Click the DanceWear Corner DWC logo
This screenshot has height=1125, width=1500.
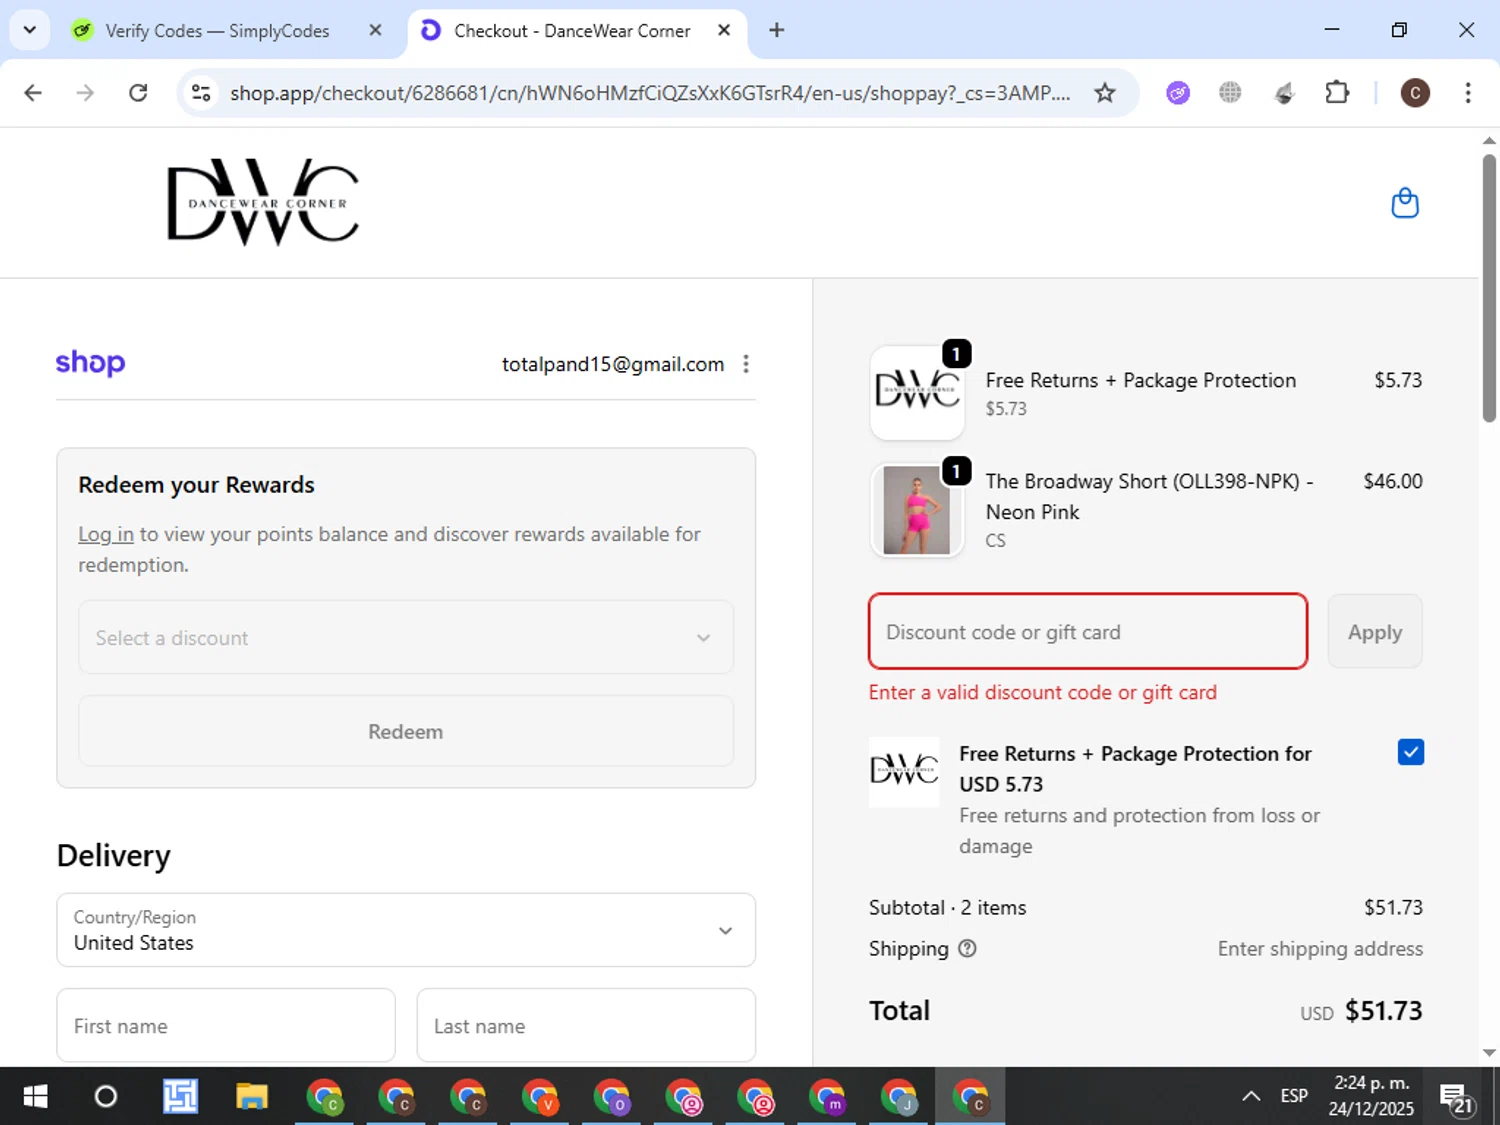pos(263,202)
